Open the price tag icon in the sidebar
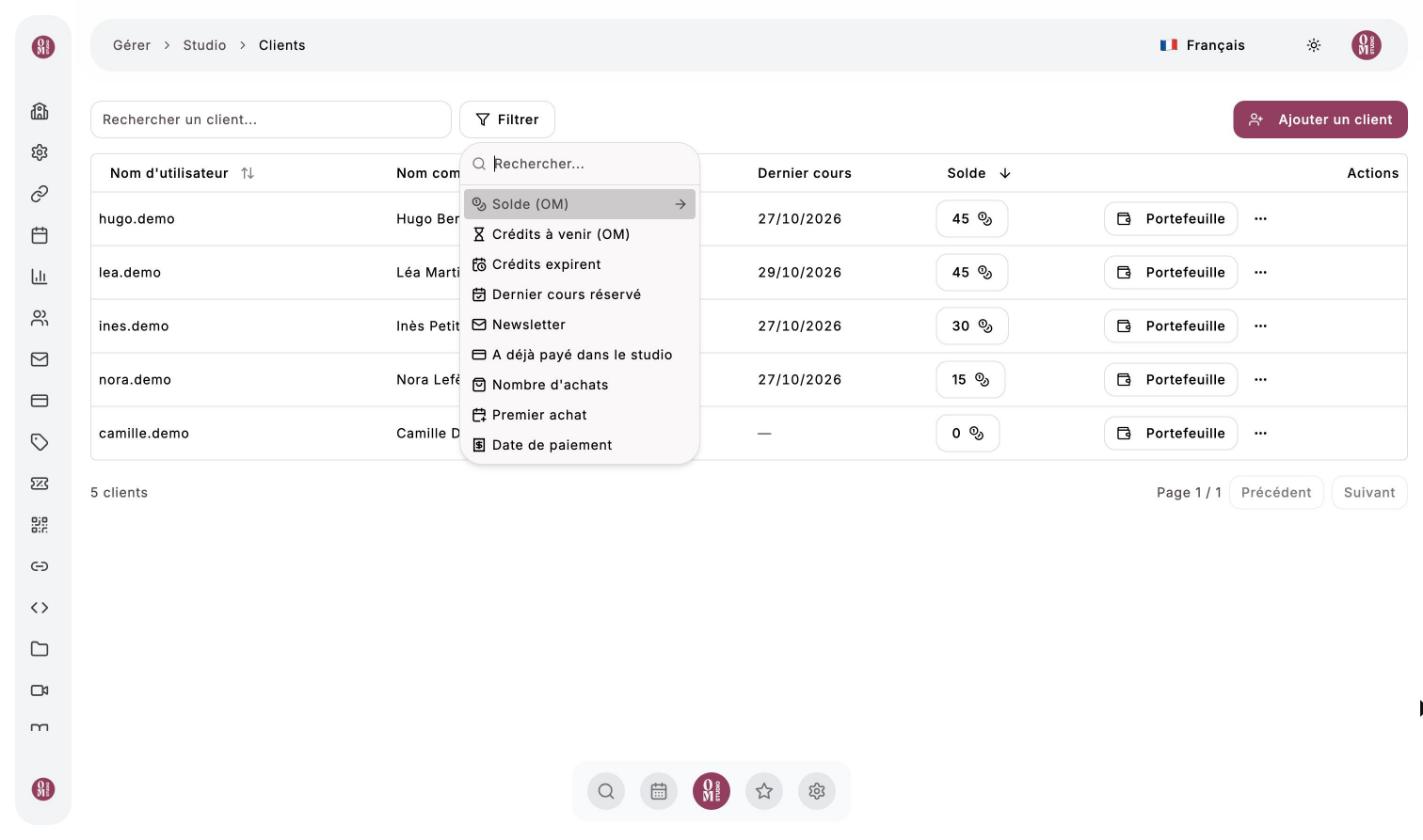This screenshot has width=1423, height=840. click(x=40, y=442)
